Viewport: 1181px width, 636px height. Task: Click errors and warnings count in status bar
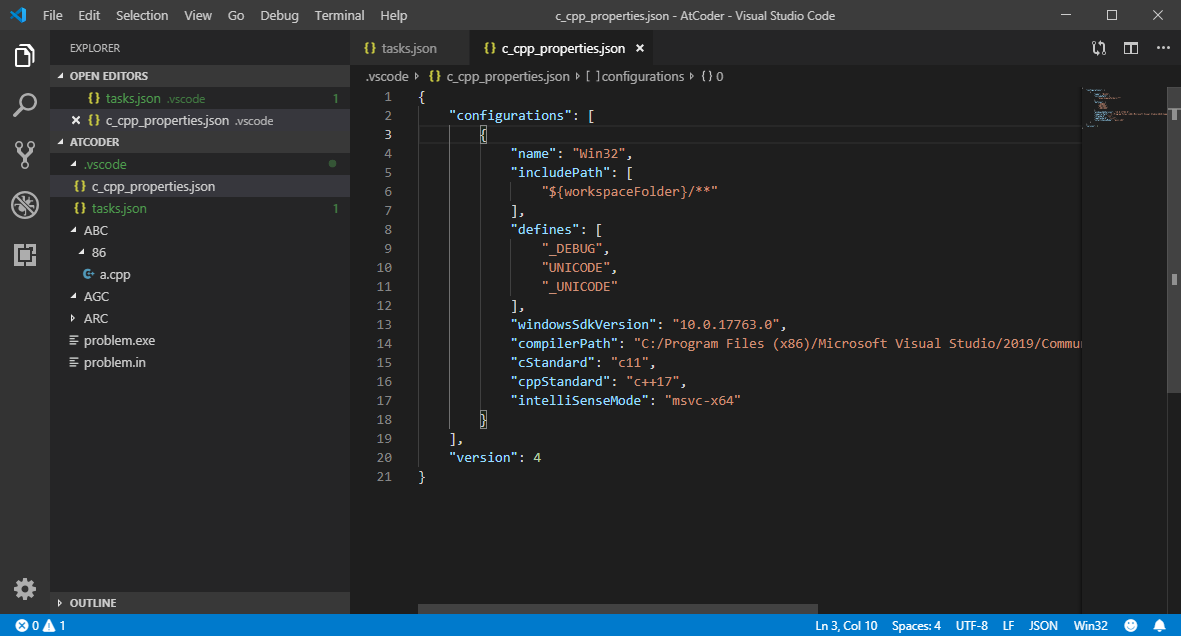(40, 626)
